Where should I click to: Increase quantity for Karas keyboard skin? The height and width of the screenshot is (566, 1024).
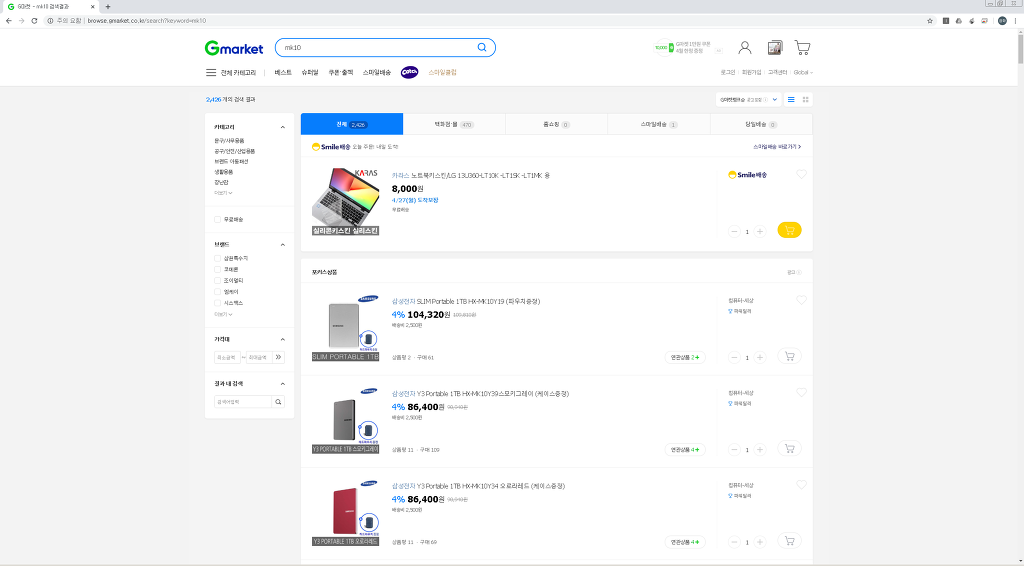[760, 231]
